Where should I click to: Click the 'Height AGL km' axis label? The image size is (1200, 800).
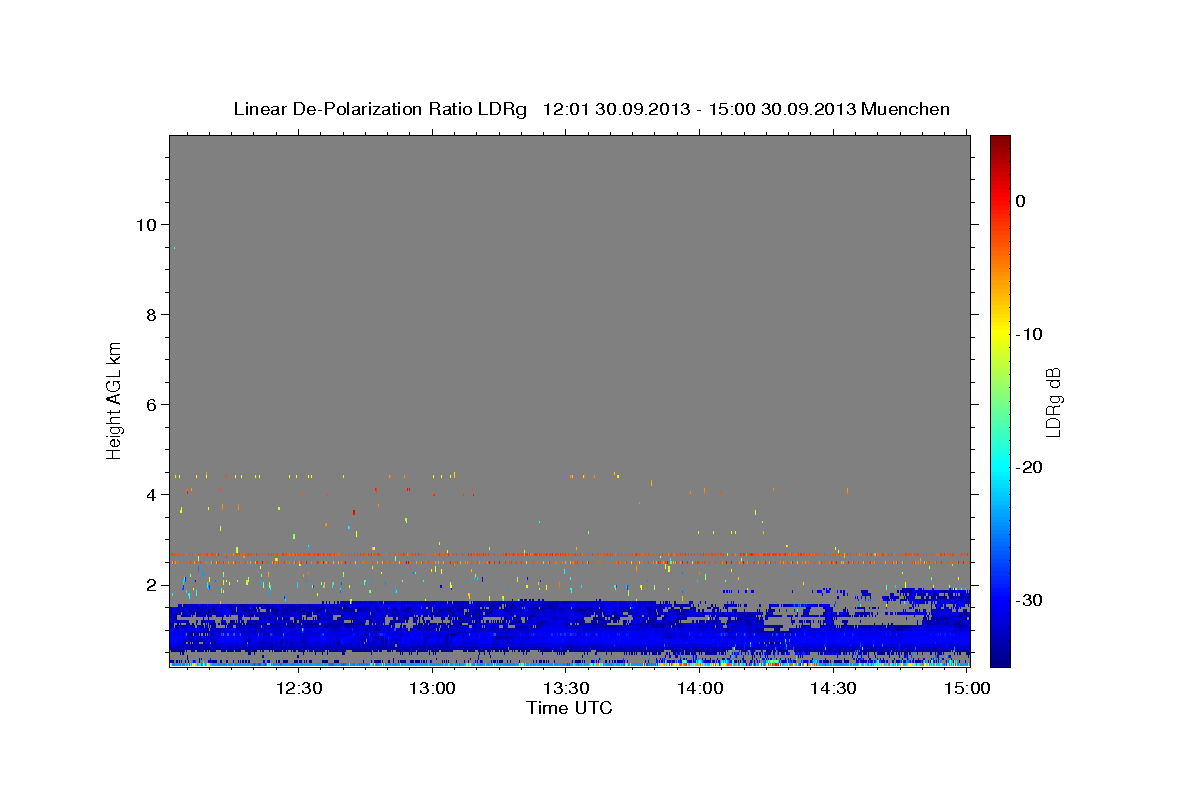pos(115,400)
